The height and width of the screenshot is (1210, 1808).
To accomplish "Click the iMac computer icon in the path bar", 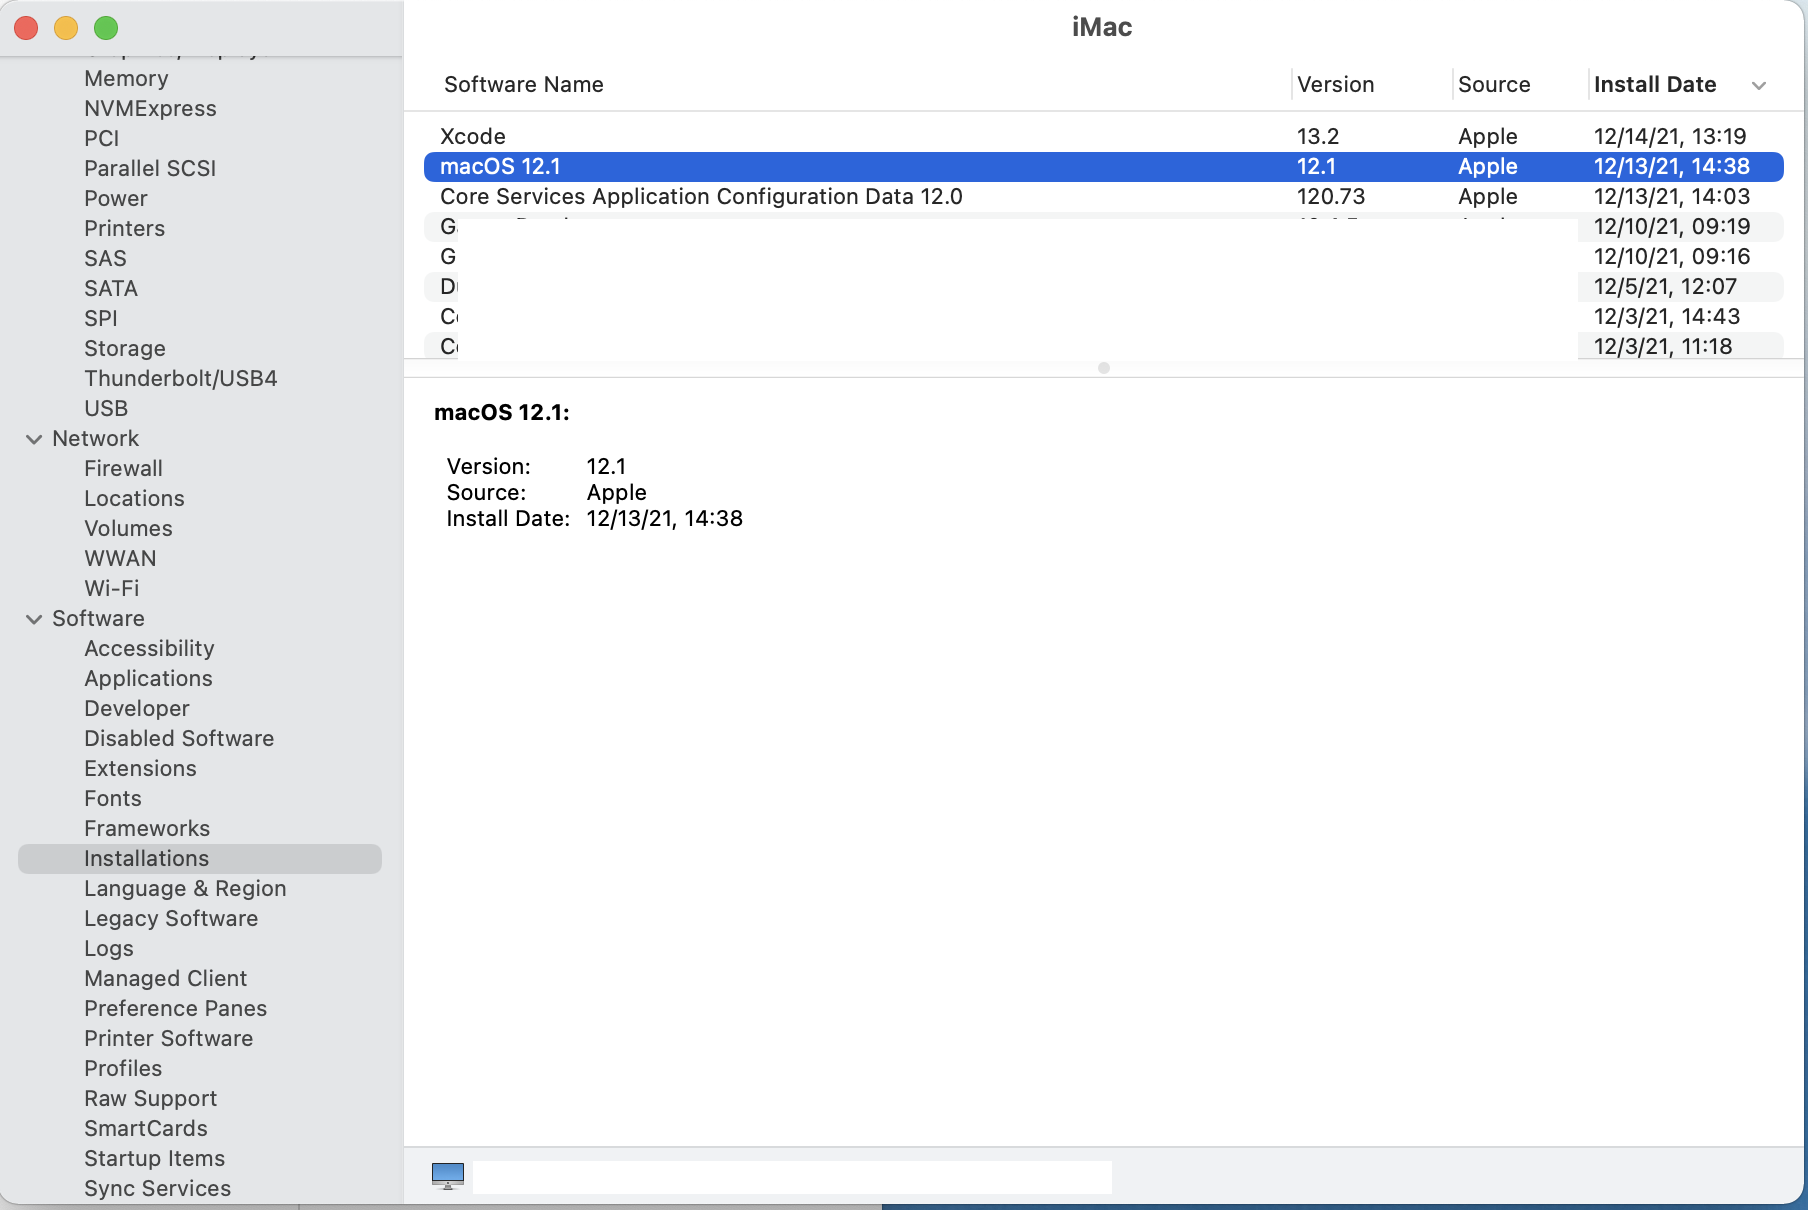I will click(x=448, y=1176).
